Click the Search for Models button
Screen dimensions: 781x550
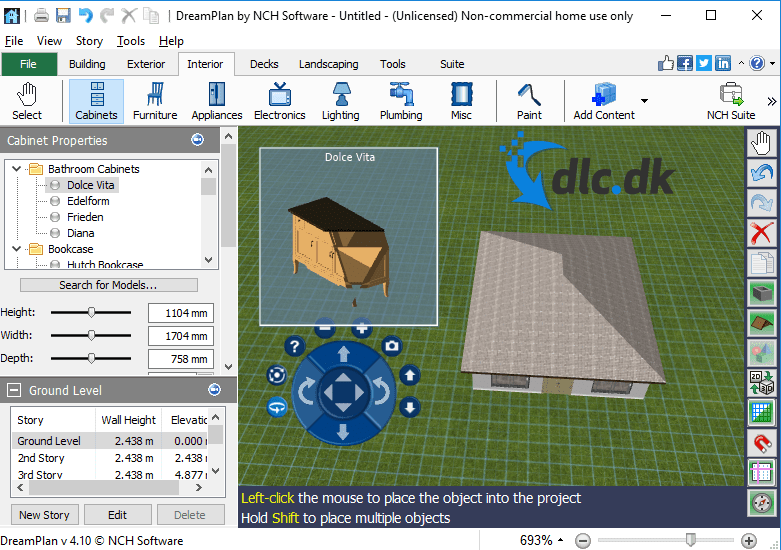(109, 285)
